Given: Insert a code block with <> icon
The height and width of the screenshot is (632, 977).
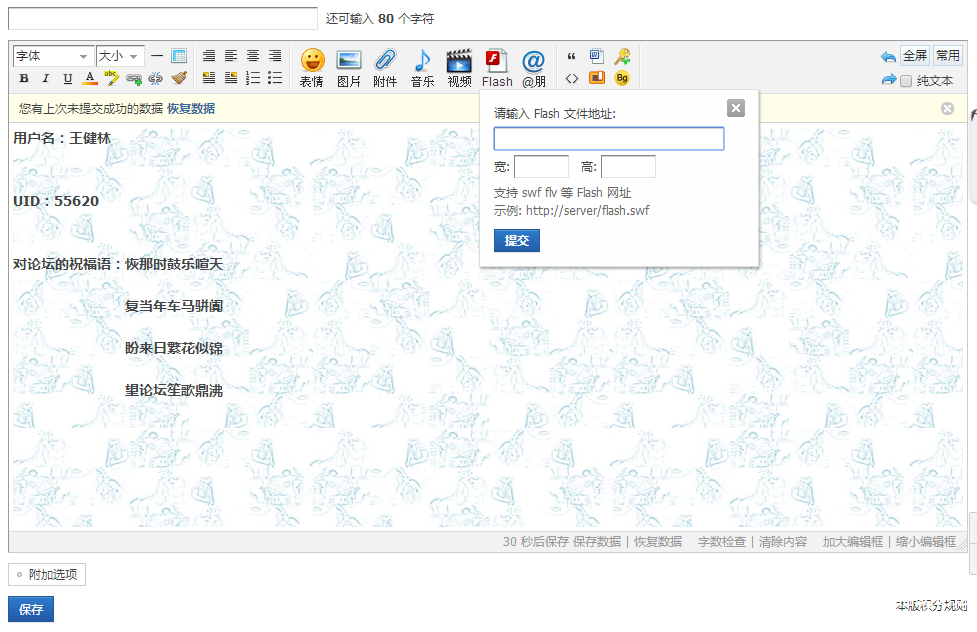Looking at the screenshot, I should 572,78.
